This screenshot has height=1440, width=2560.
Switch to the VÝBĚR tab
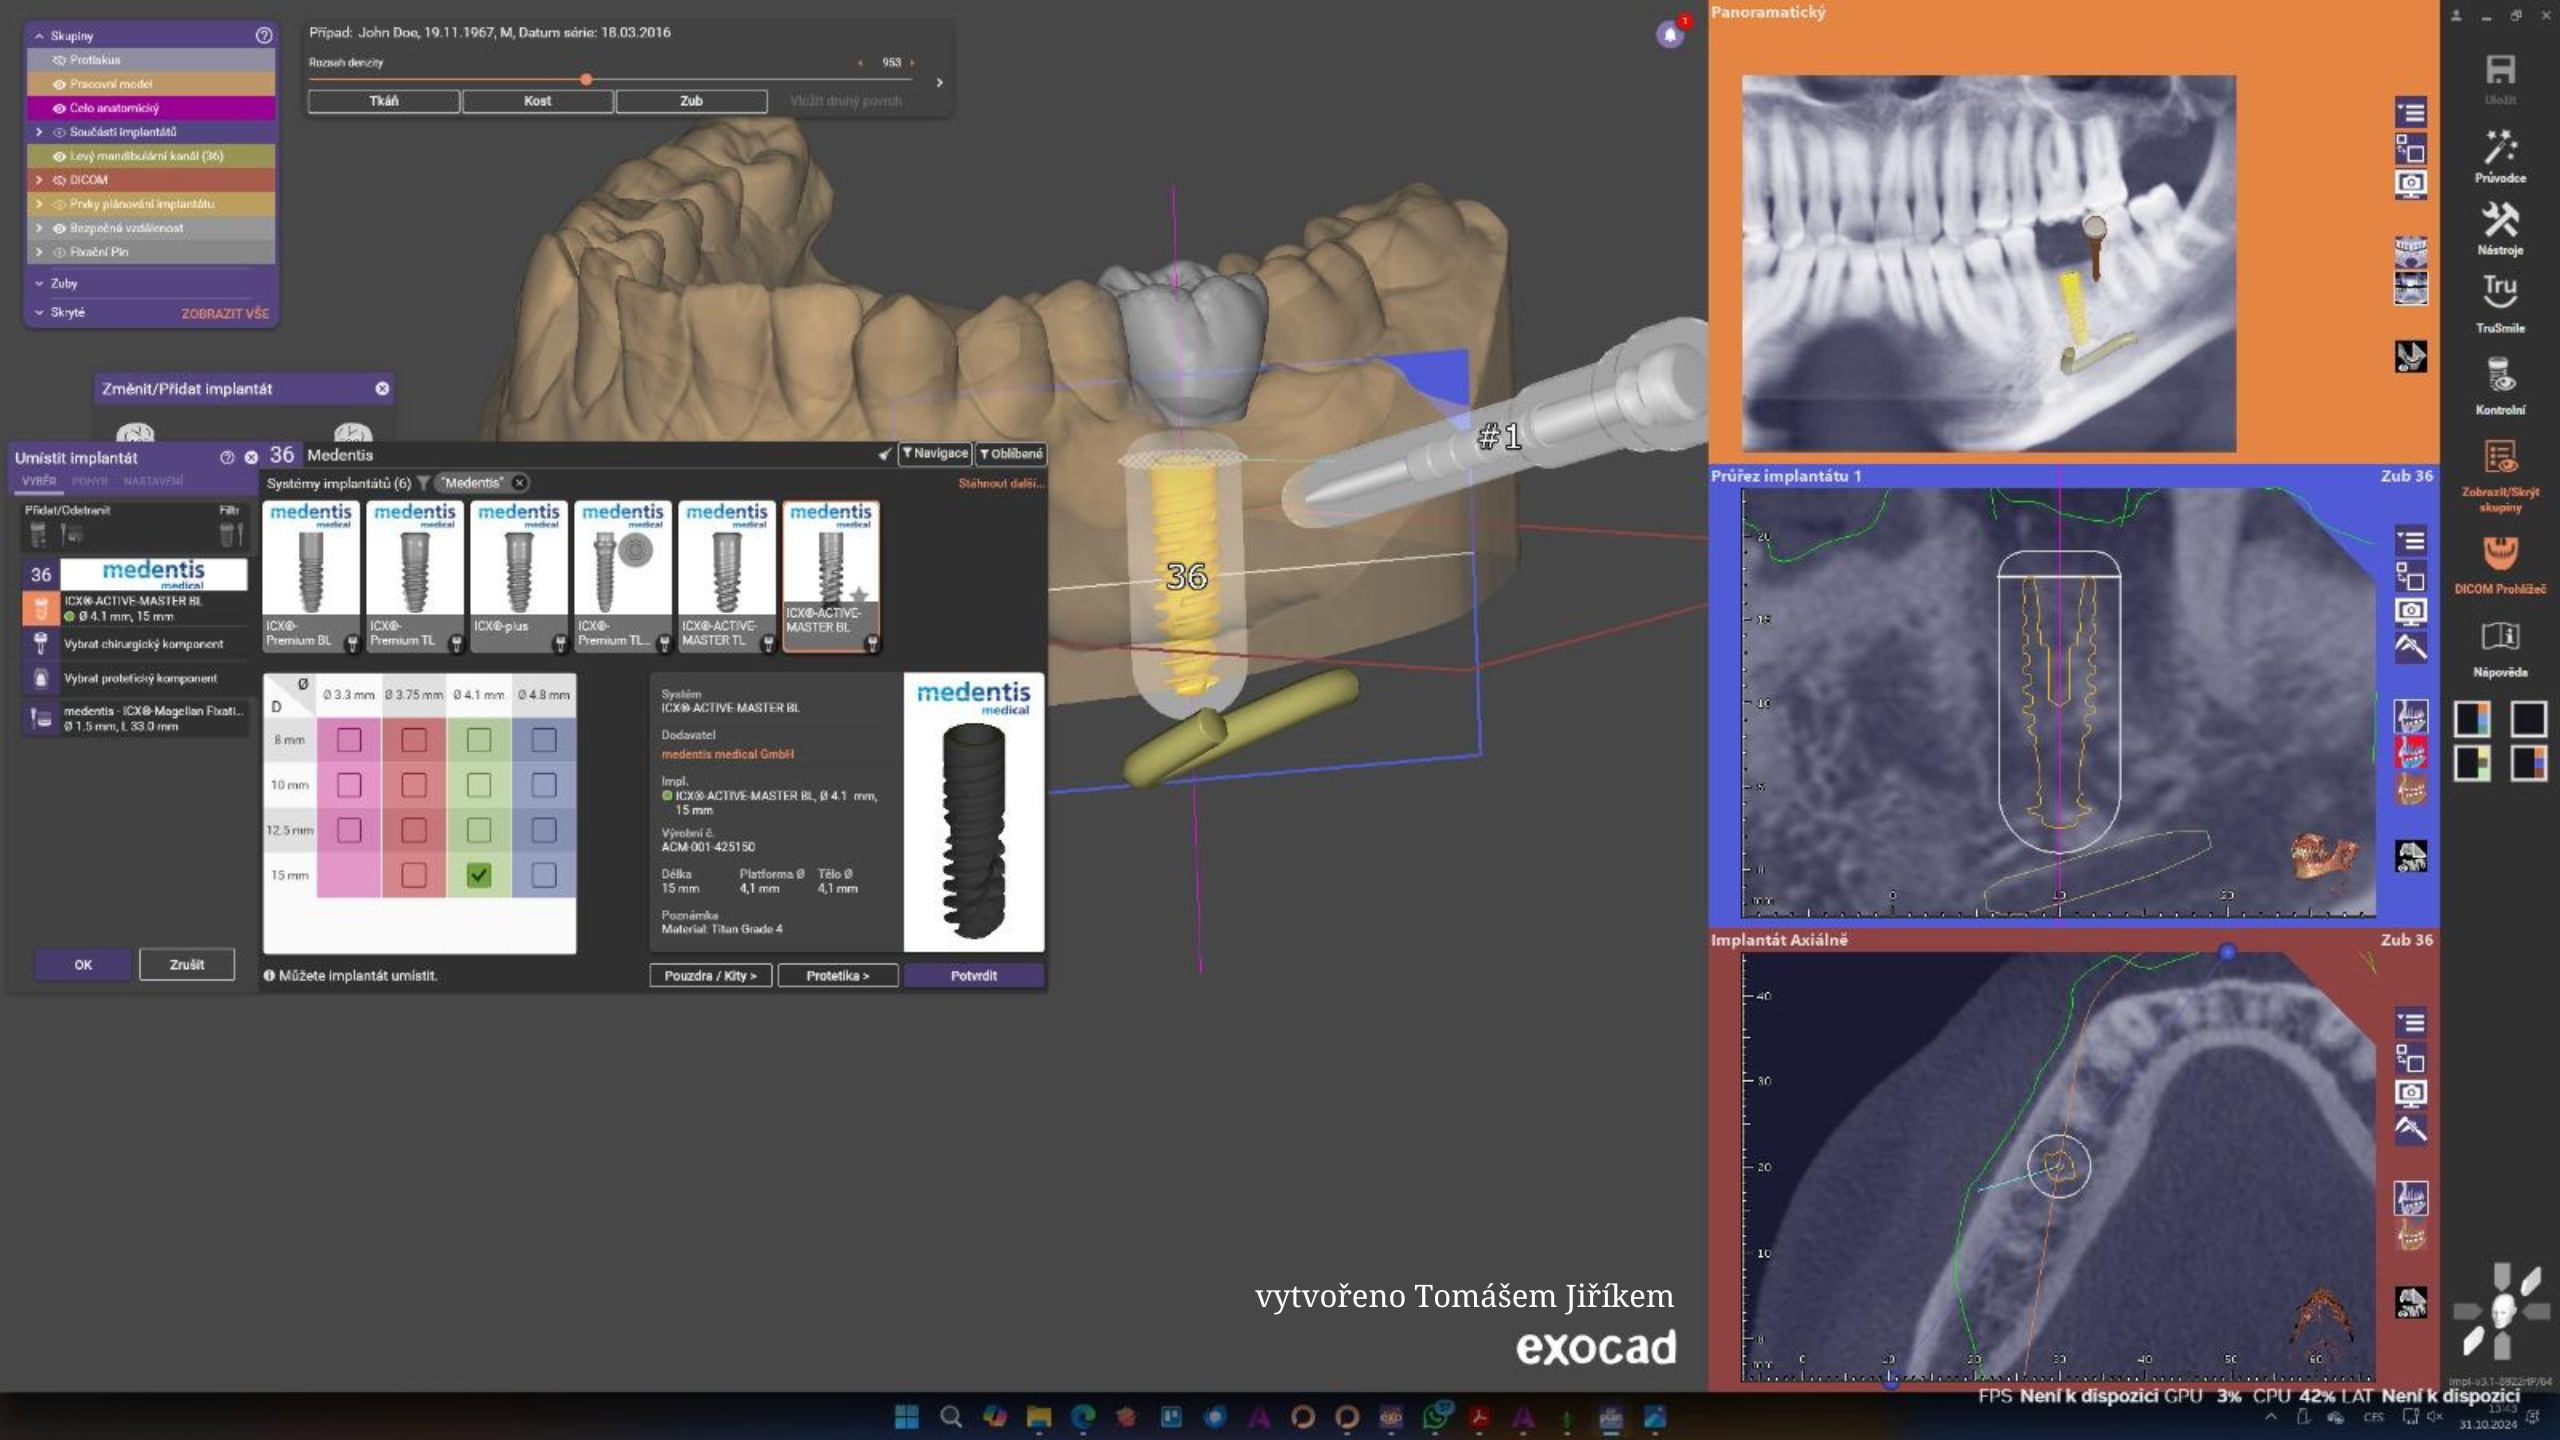point(39,481)
